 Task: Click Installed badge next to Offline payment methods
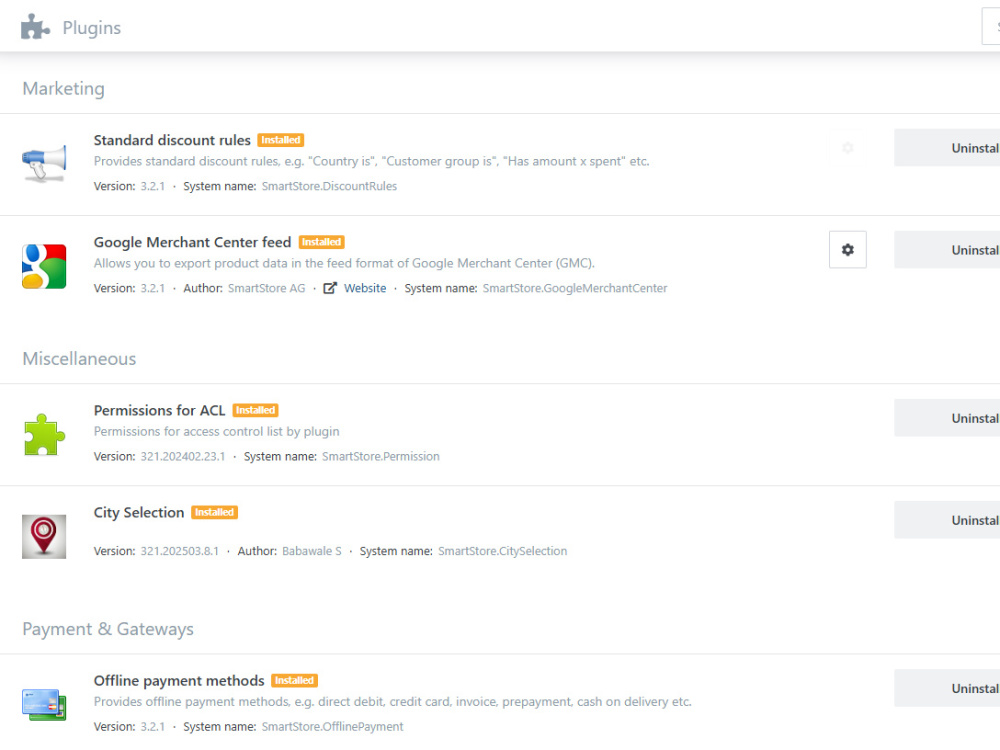[x=294, y=680]
